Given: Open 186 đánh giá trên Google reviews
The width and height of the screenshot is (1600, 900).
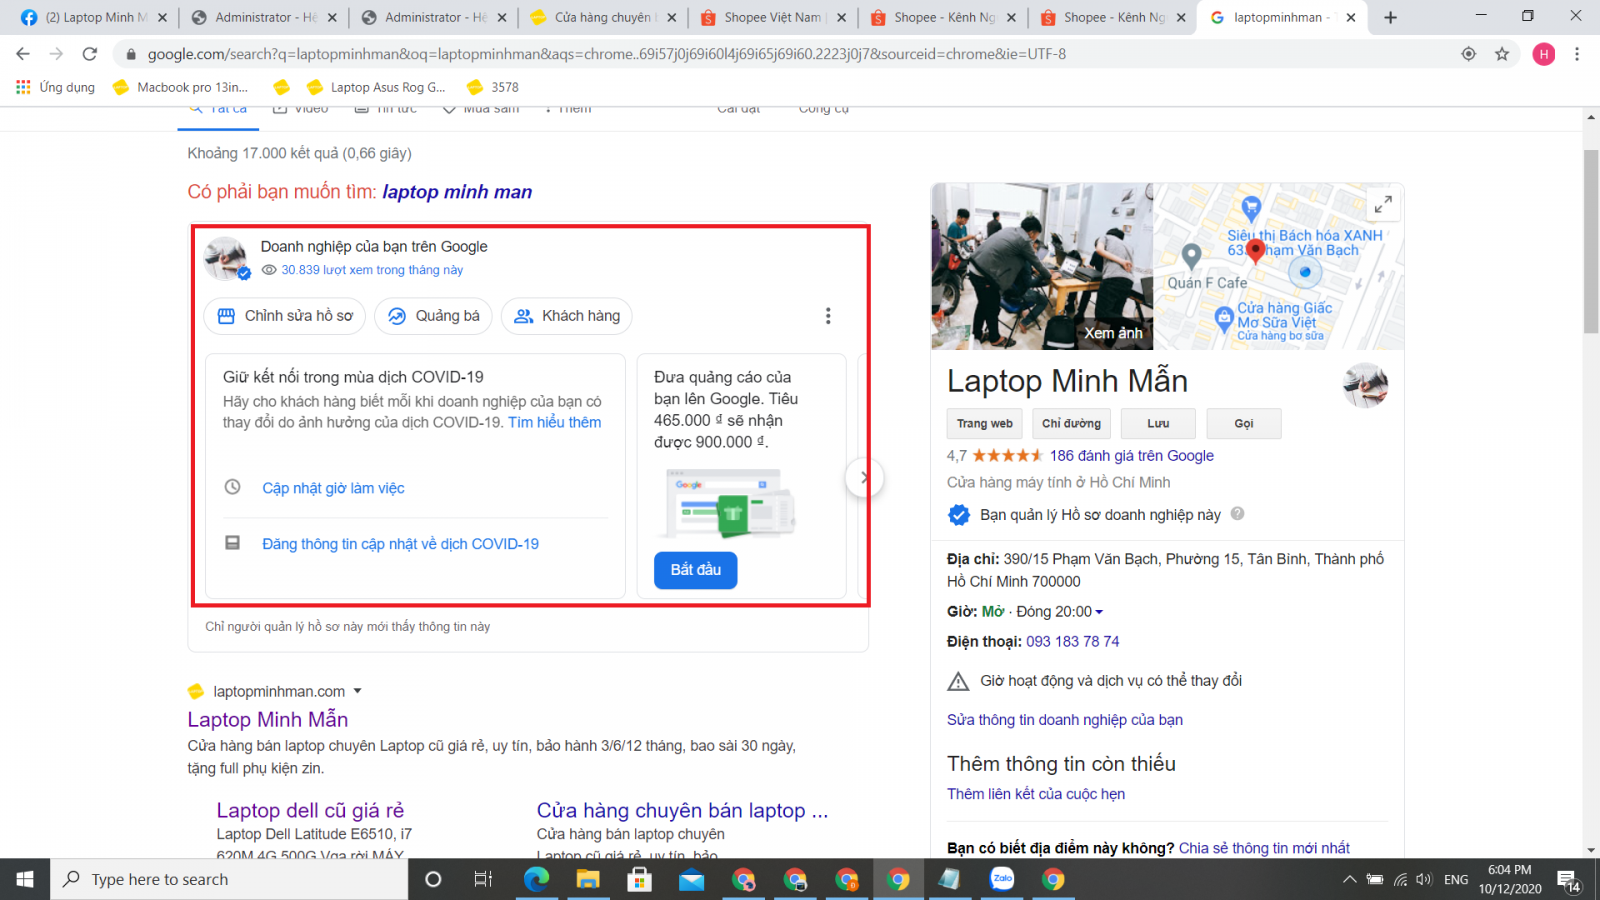Looking at the screenshot, I should 1132,456.
